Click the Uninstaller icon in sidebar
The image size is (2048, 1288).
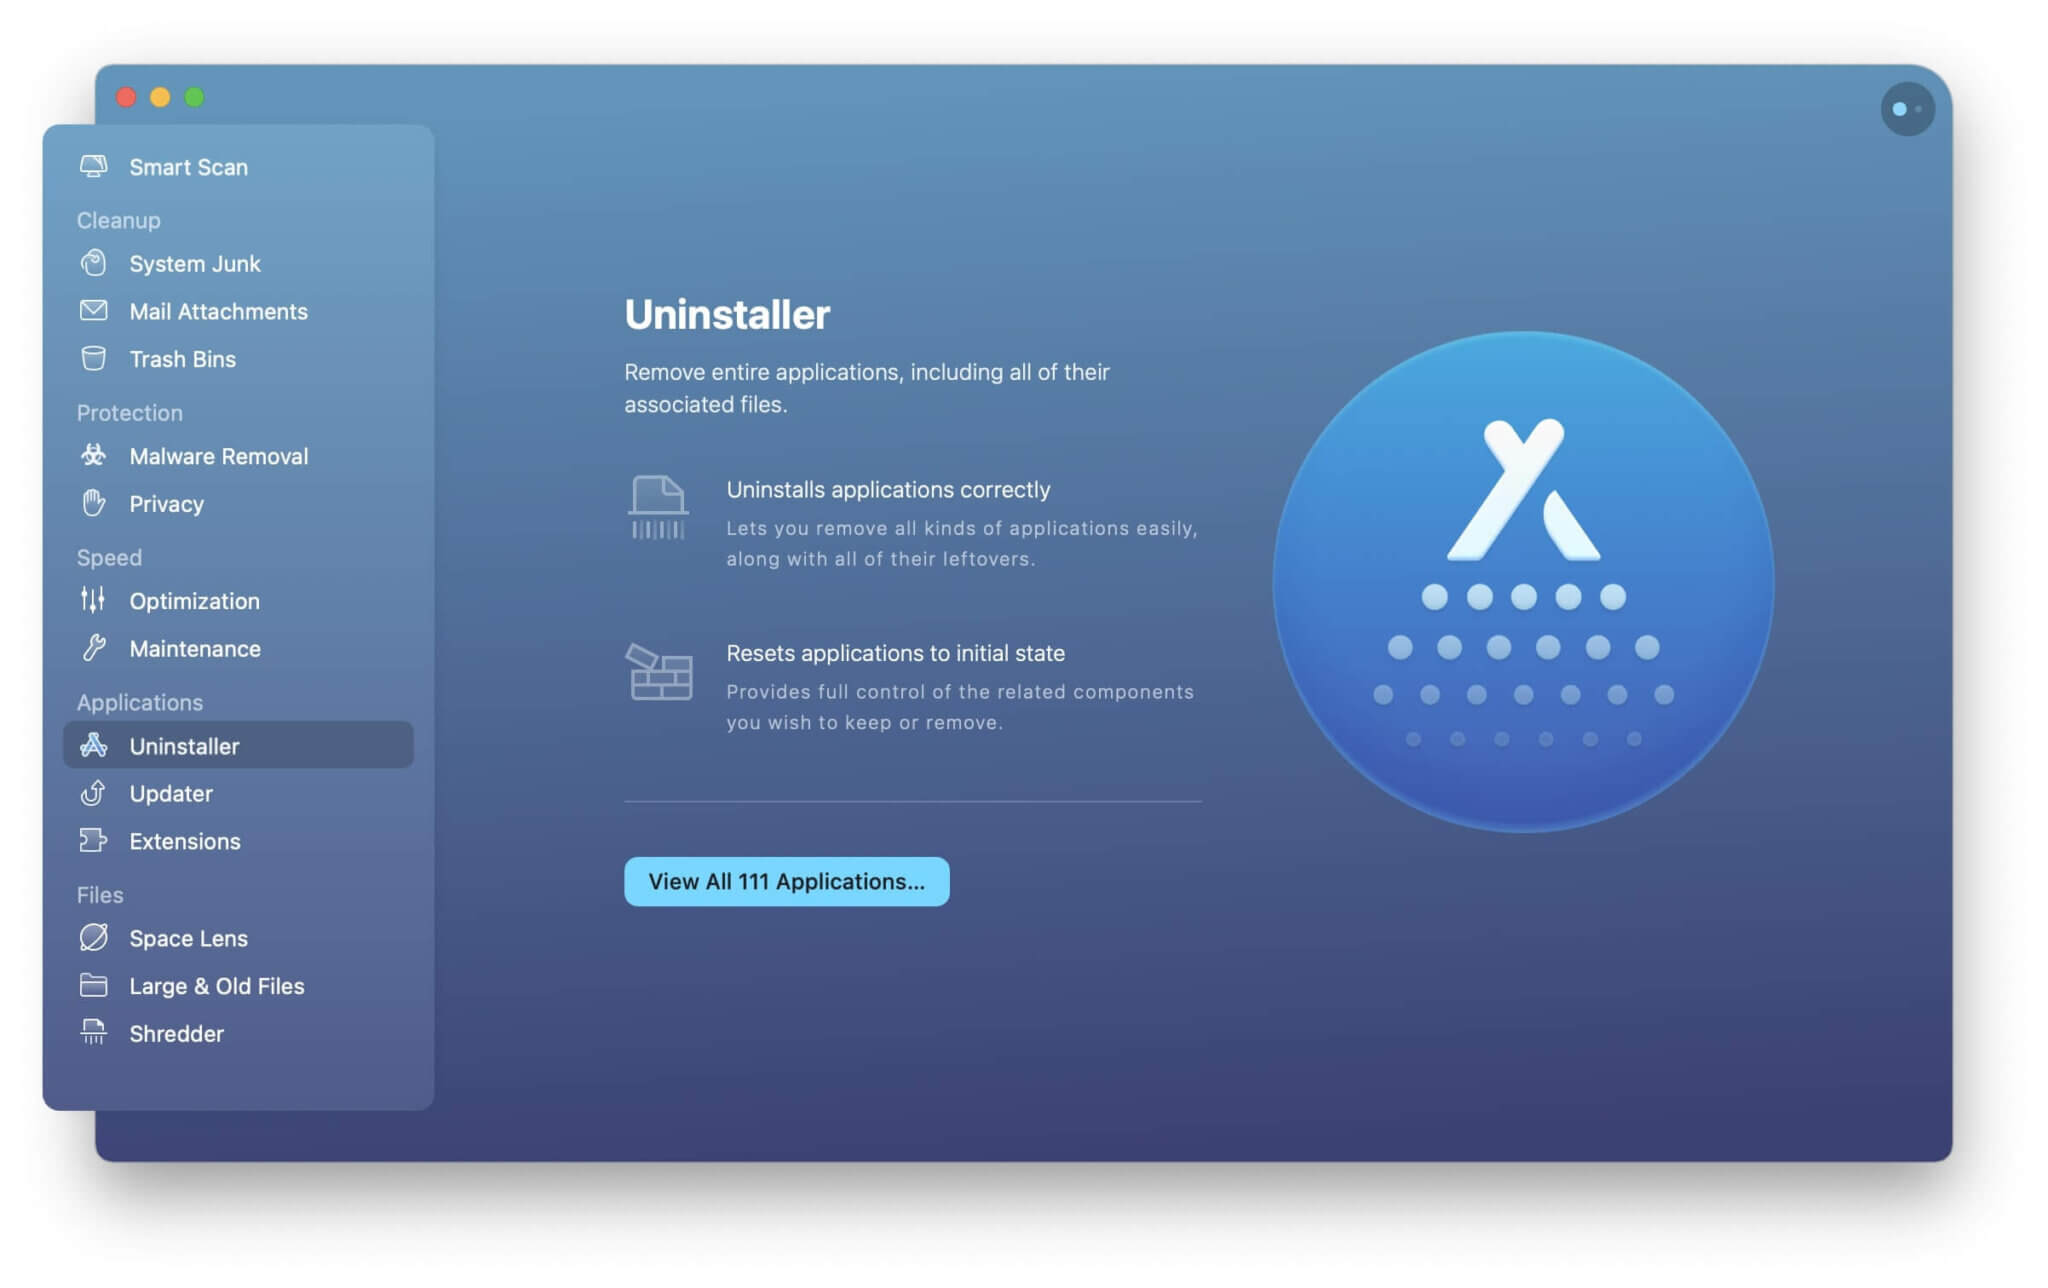pos(93,745)
